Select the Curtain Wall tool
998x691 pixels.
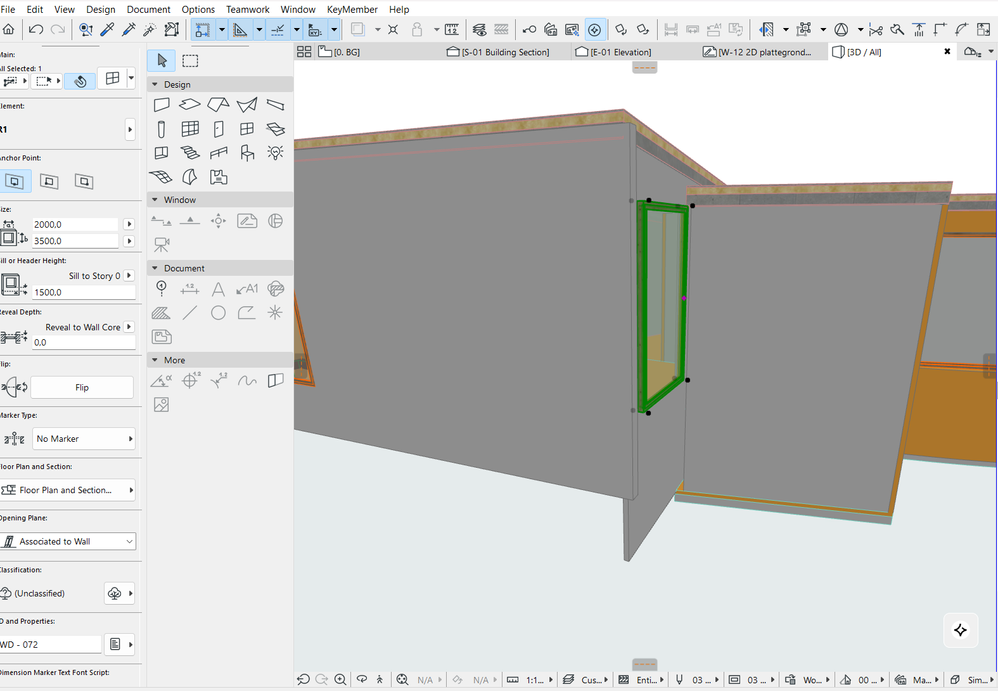(190, 129)
